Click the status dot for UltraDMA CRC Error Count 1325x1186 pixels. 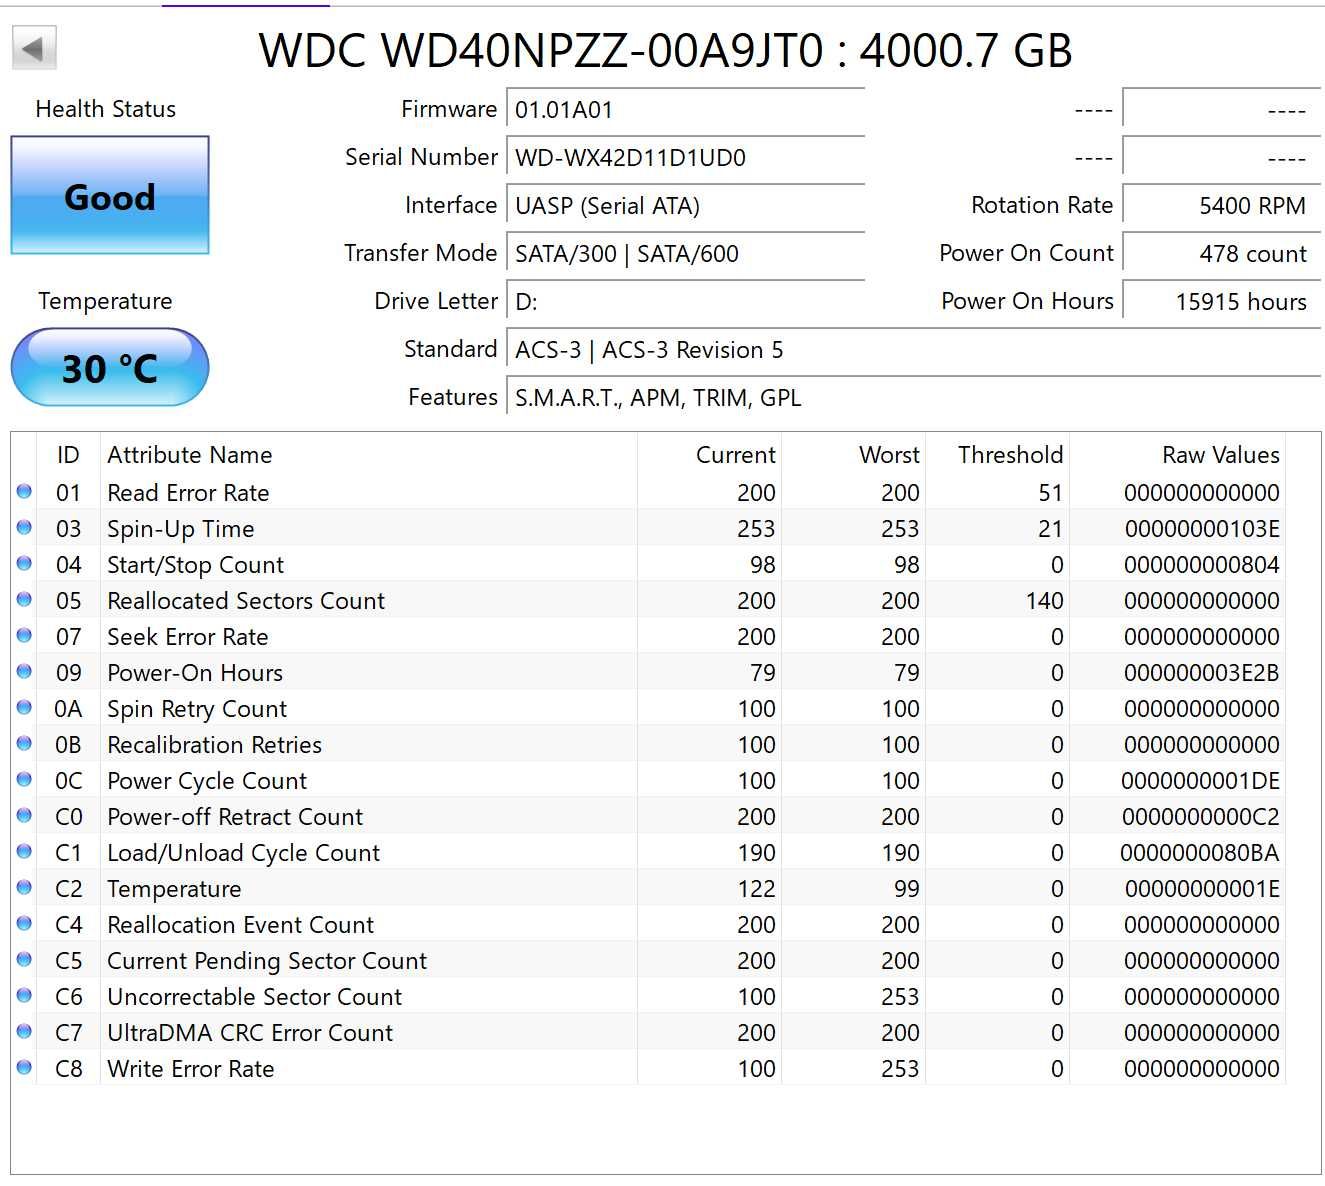coord(24,1031)
